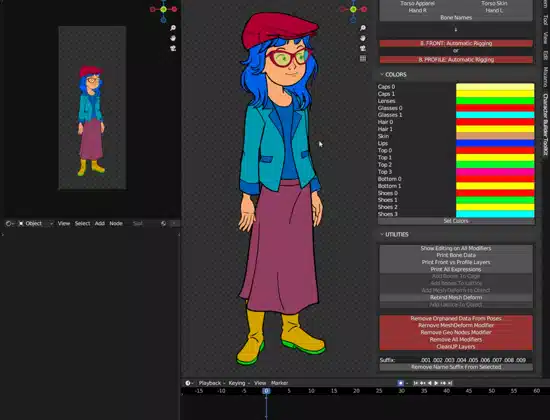Click Suffix text input field
This screenshot has width=550, height=420.
[472, 360]
